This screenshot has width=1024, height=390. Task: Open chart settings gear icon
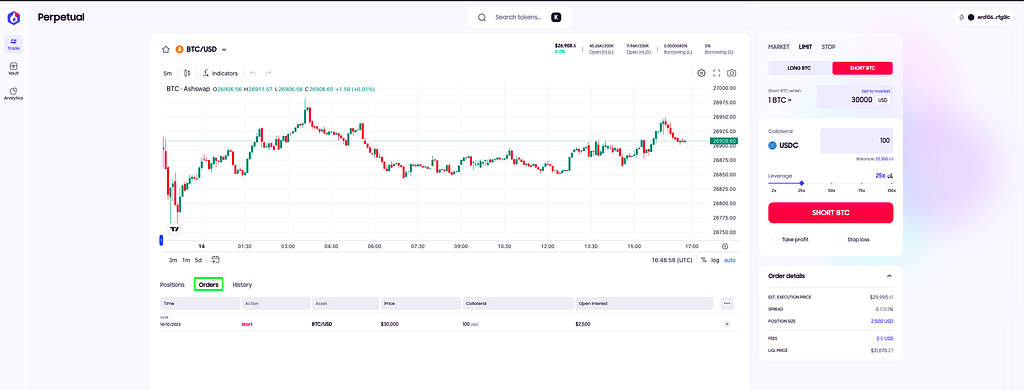[x=701, y=73]
